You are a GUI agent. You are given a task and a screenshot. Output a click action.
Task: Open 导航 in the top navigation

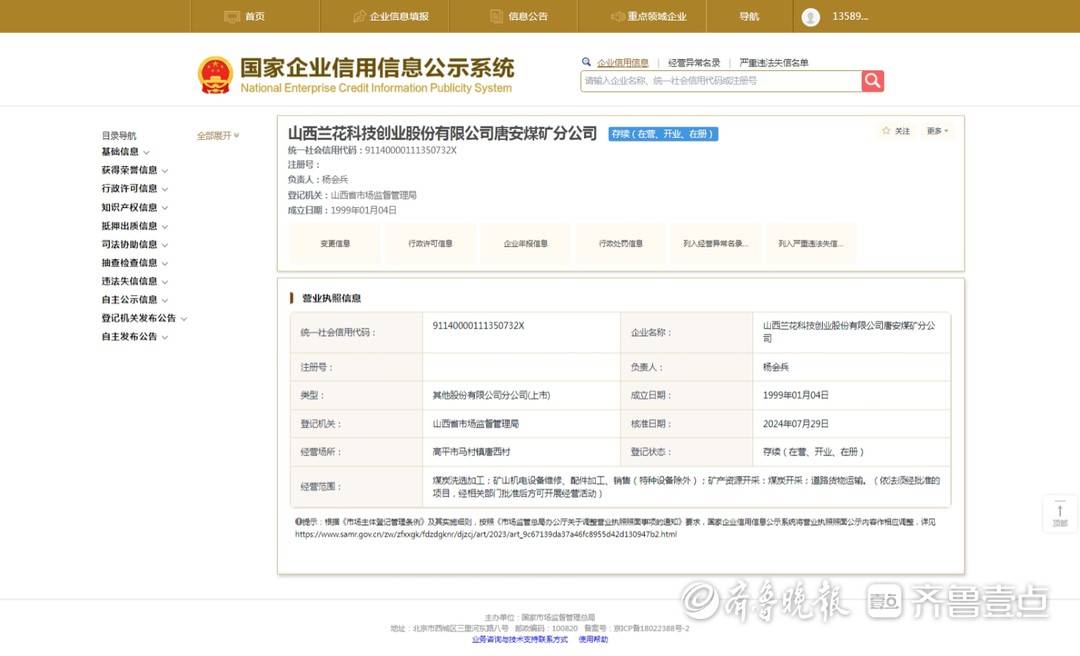click(x=749, y=17)
